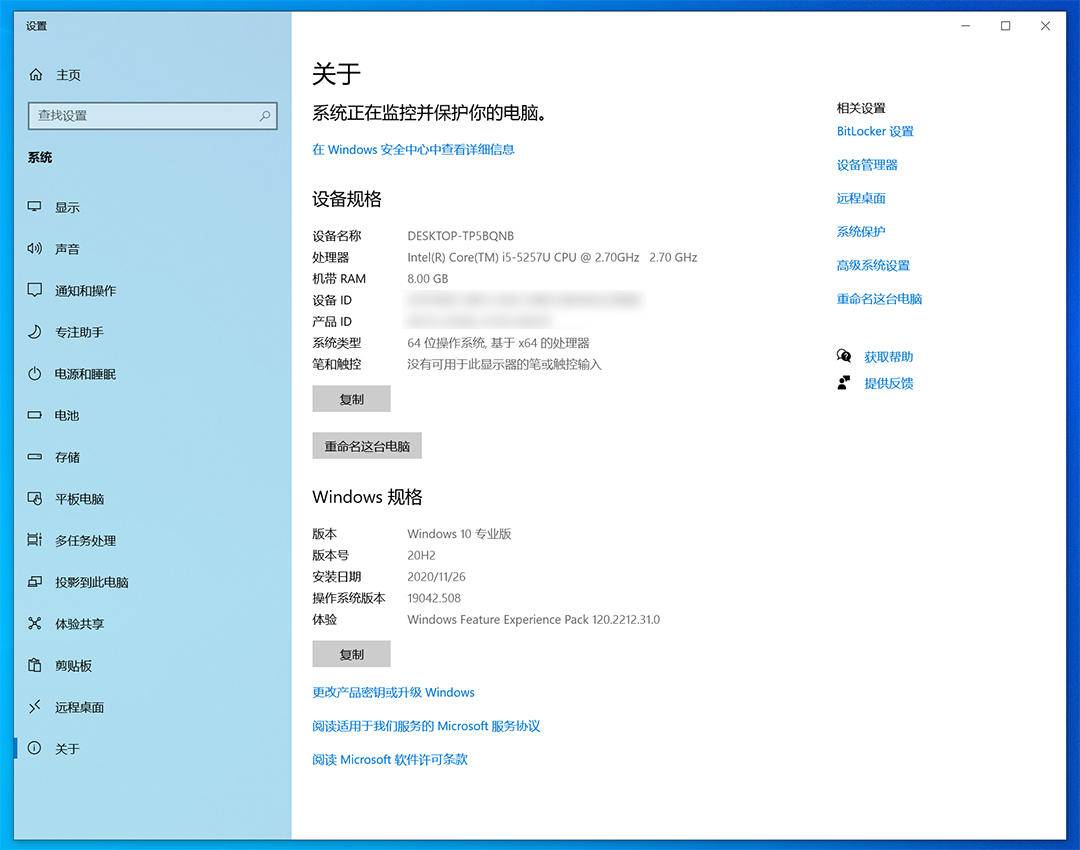Click 复制 to copy device specifications
Viewport: 1080px width, 850px height.
click(351, 398)
